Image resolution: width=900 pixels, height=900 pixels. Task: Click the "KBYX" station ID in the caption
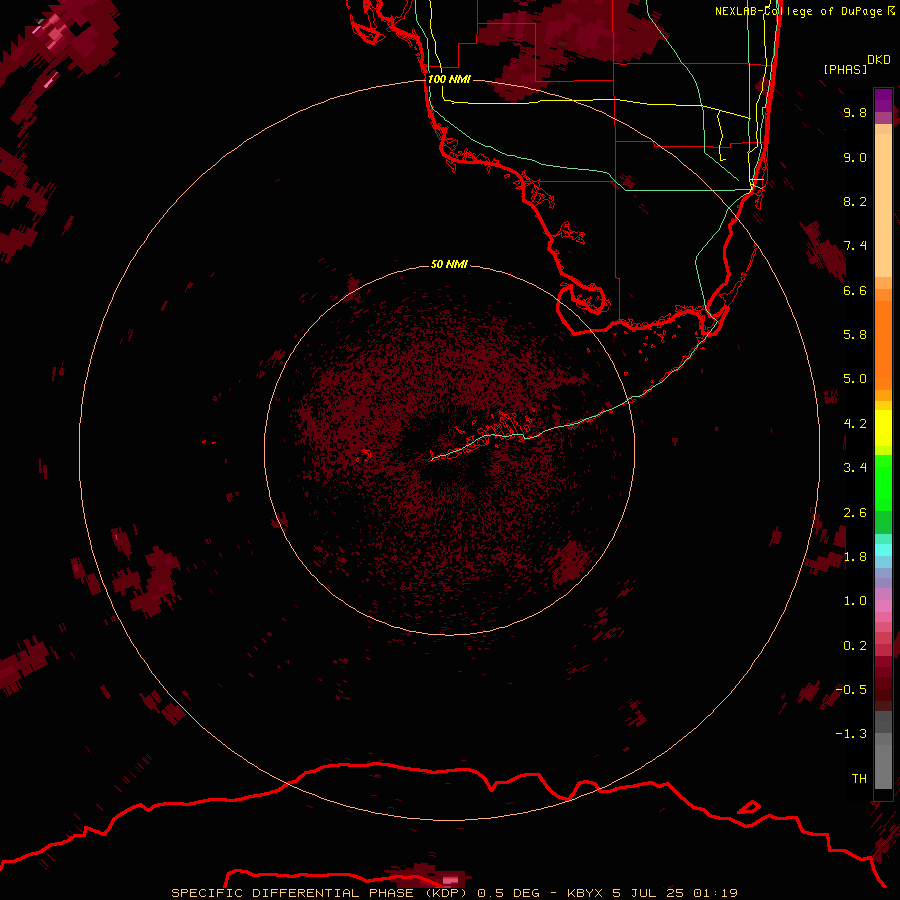pos(584,893)
